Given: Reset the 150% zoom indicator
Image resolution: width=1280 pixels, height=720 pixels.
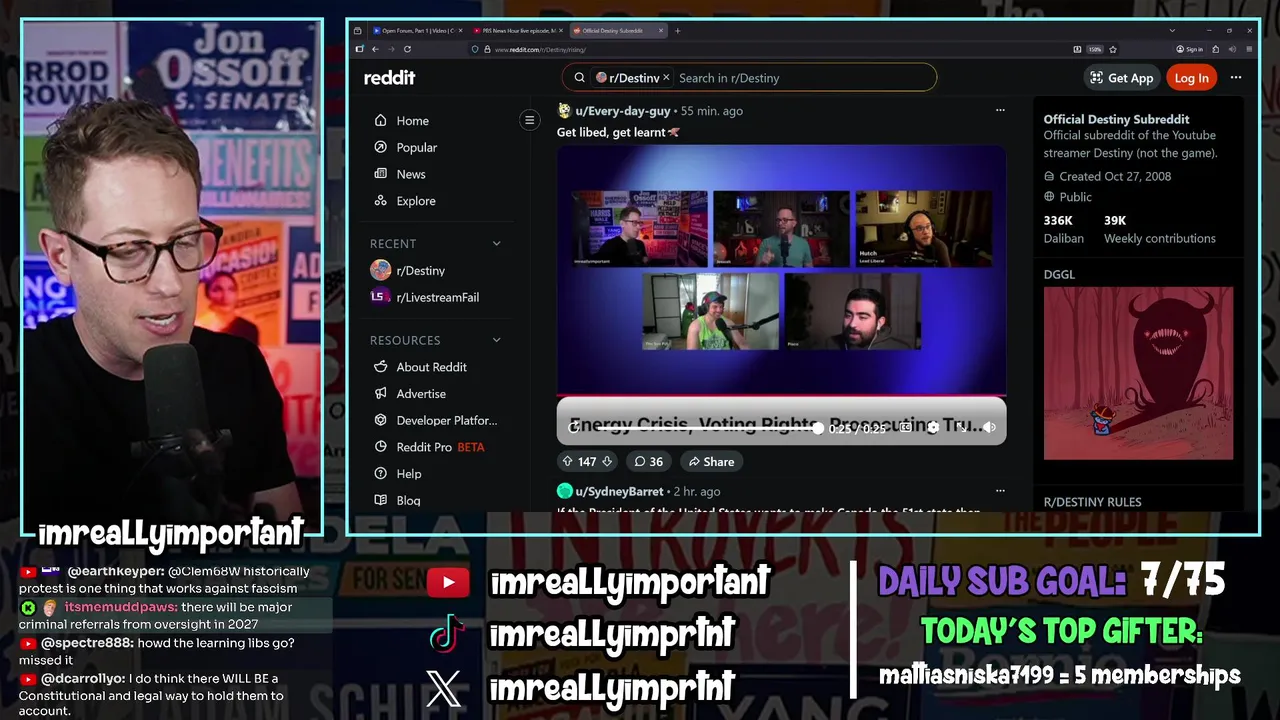Looking at the screenshot, I should 1095,49.
